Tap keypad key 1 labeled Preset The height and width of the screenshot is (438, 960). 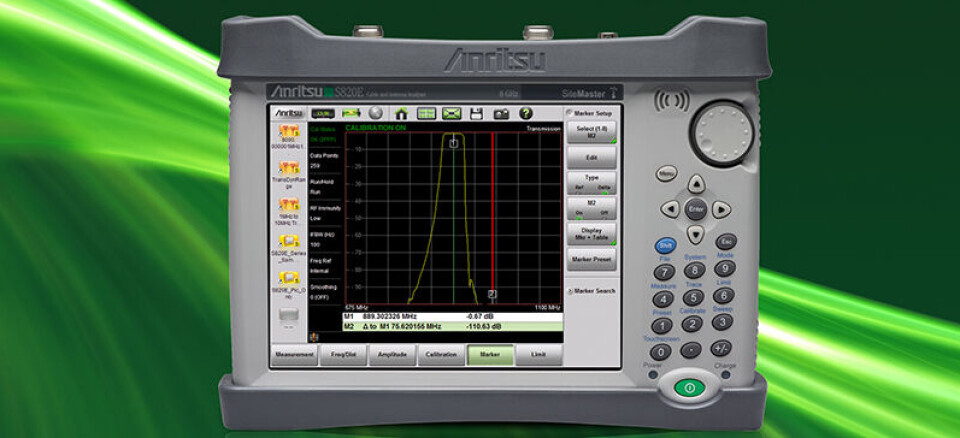click(662, 325)
